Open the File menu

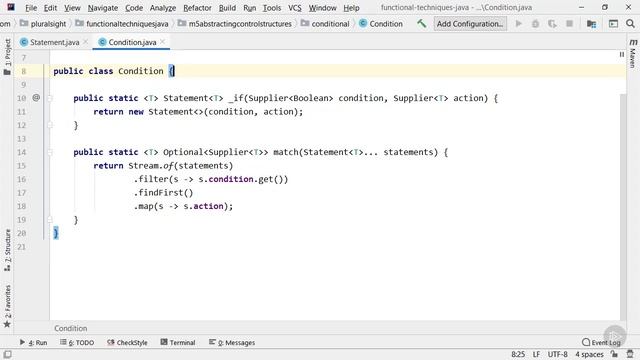tap(31, 8)
